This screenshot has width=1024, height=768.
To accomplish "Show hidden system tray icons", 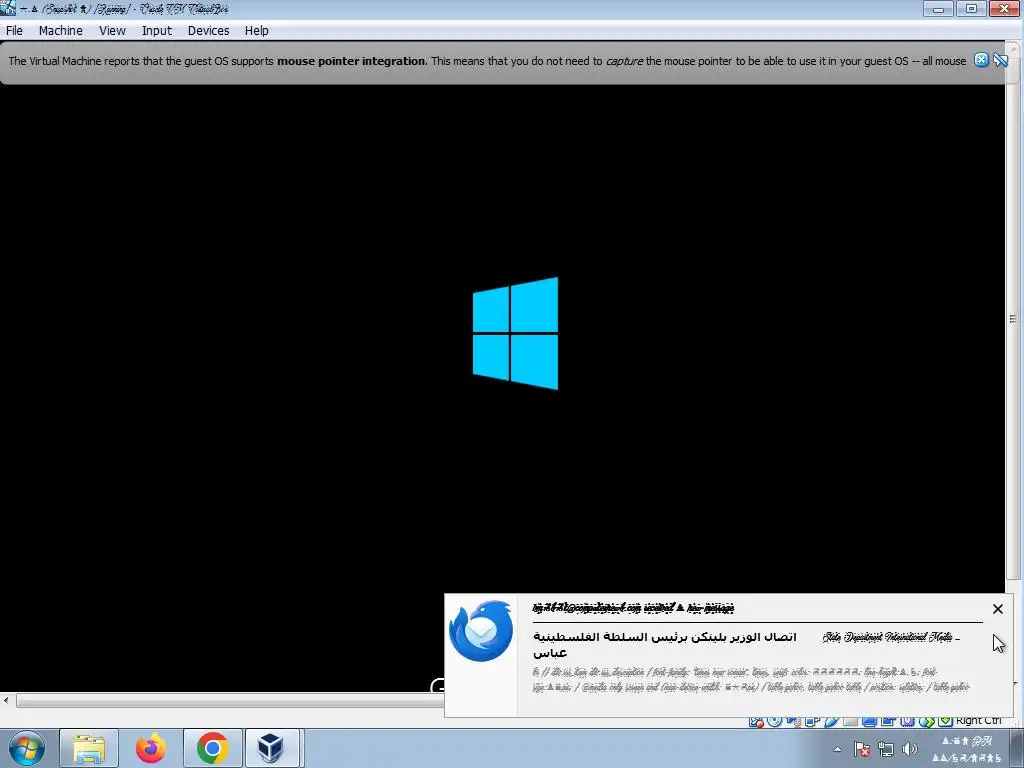I will click(x=837, y=749).
